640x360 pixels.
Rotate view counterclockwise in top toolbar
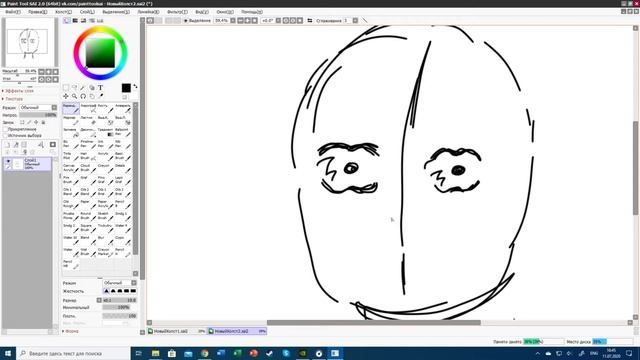(x=286, y=20)
